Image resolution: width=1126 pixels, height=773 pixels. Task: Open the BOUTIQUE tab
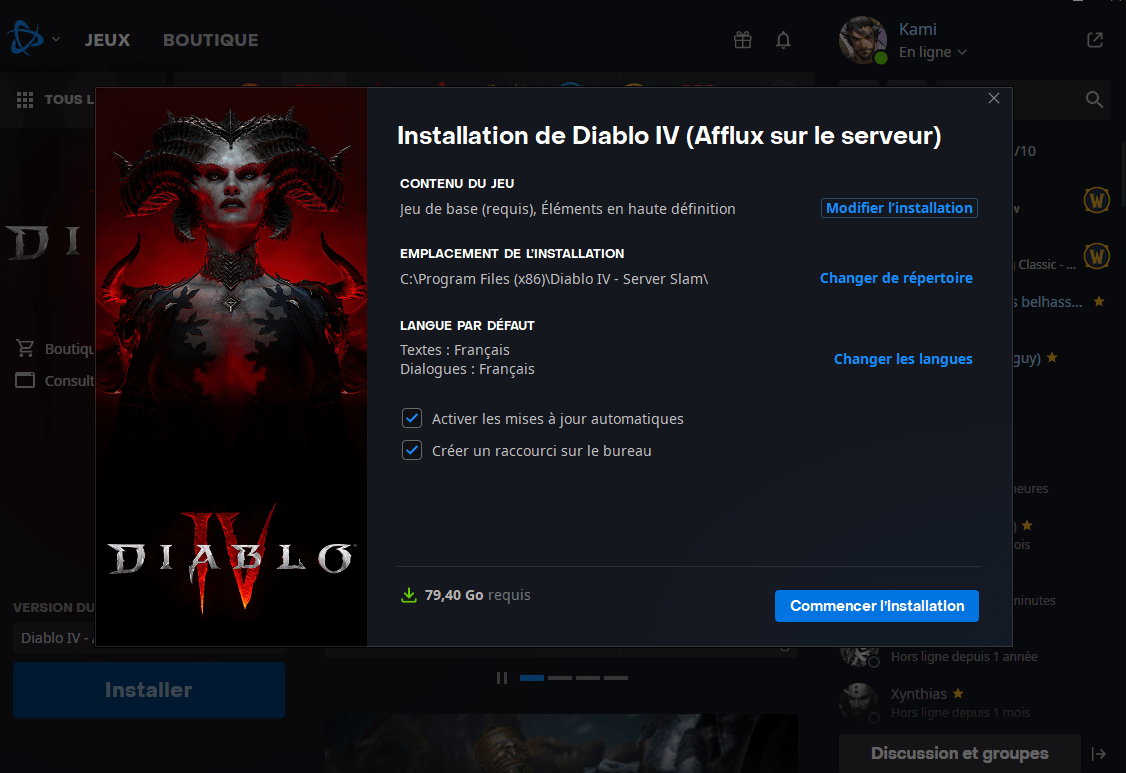(210, 40)
